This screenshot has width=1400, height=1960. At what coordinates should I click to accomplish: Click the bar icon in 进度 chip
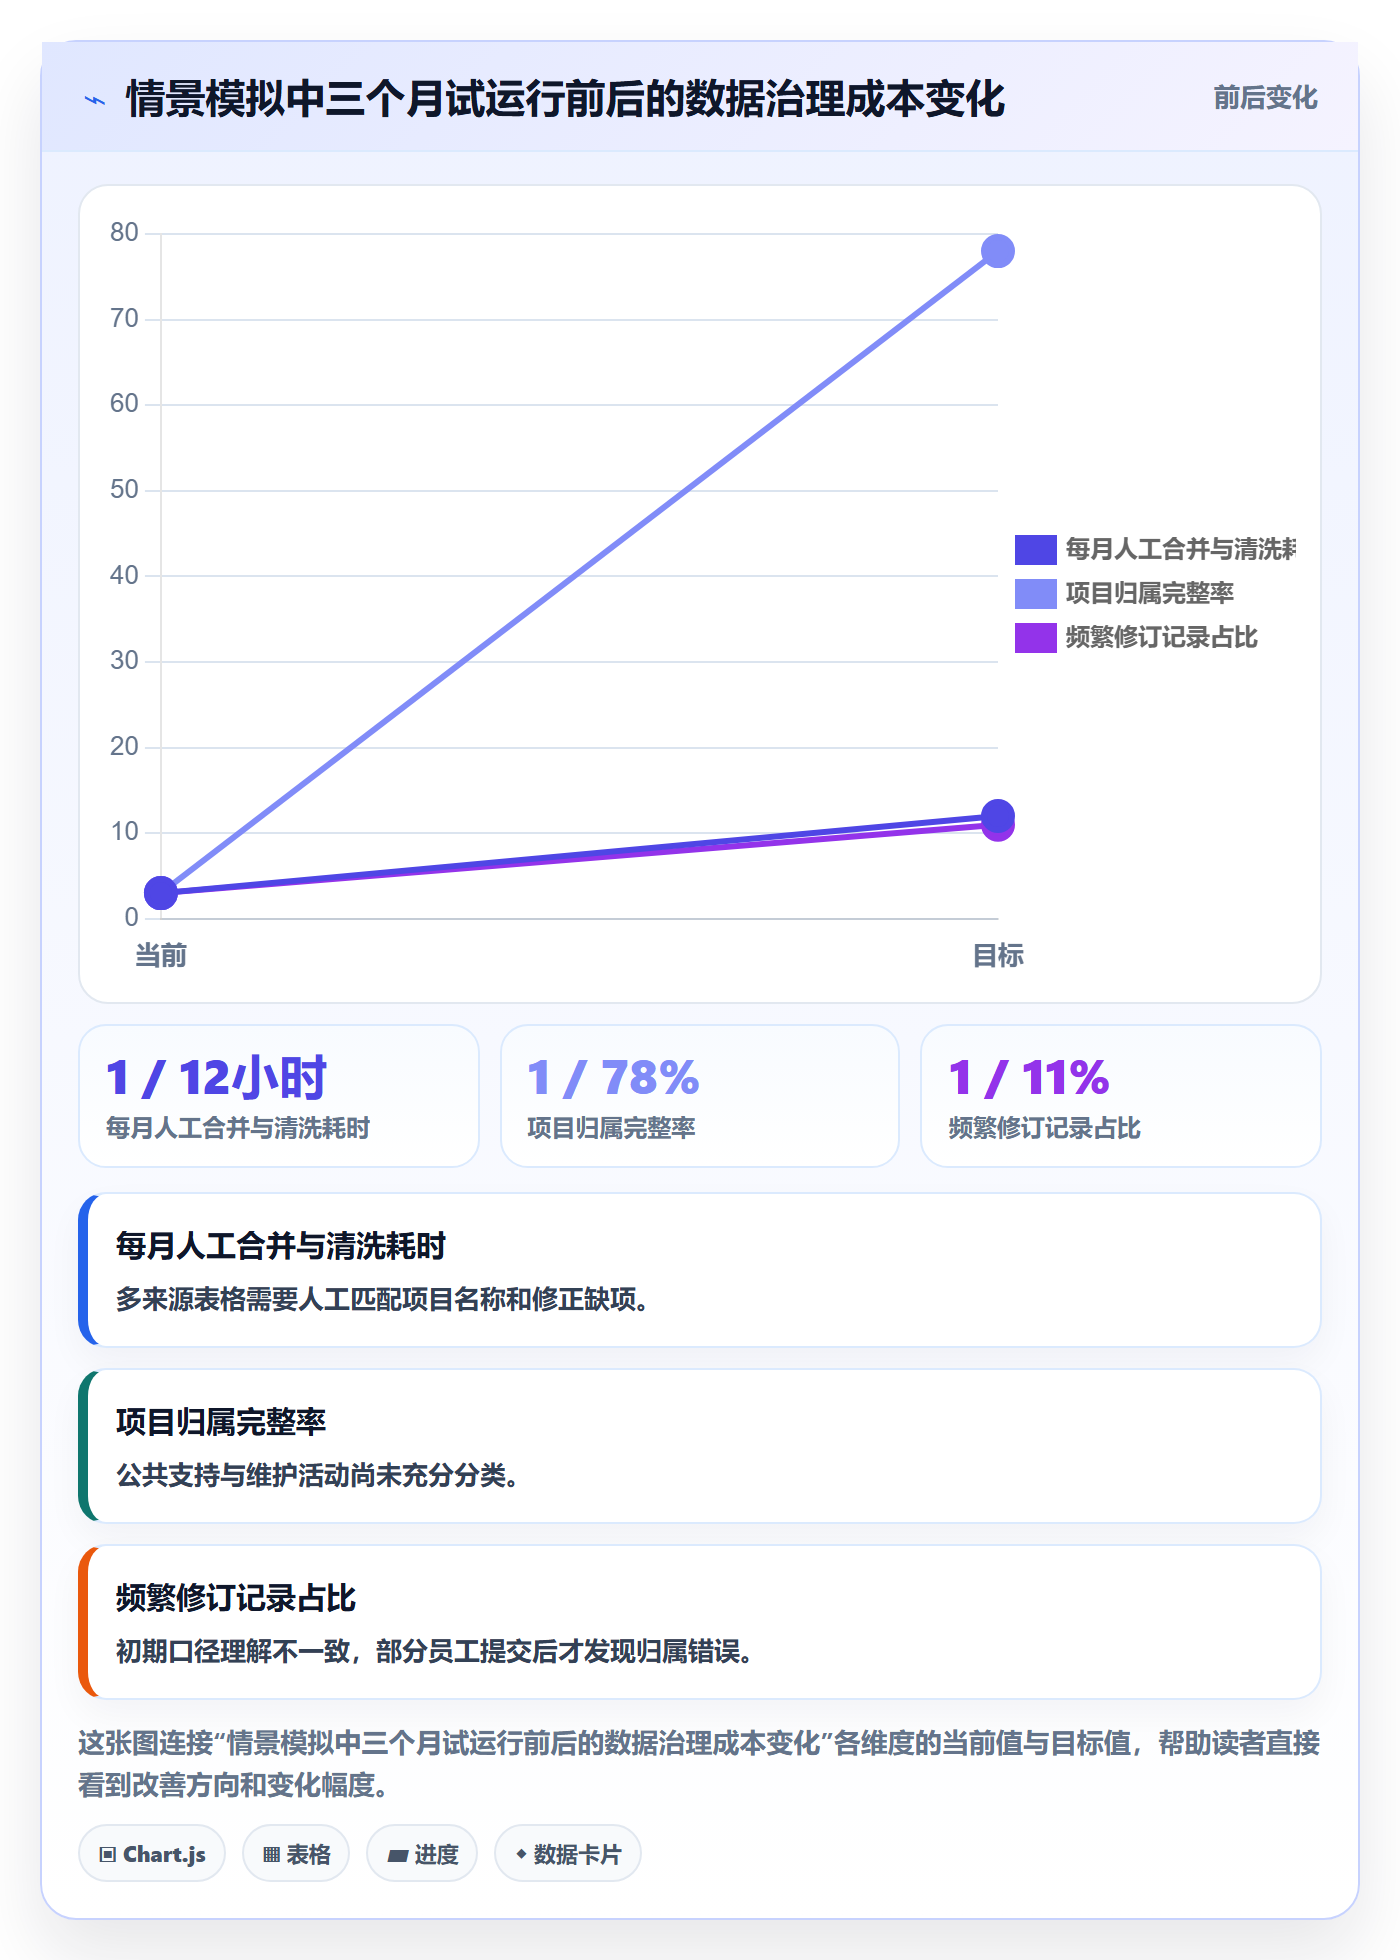pyautogui.click(x=397, y=1856)
